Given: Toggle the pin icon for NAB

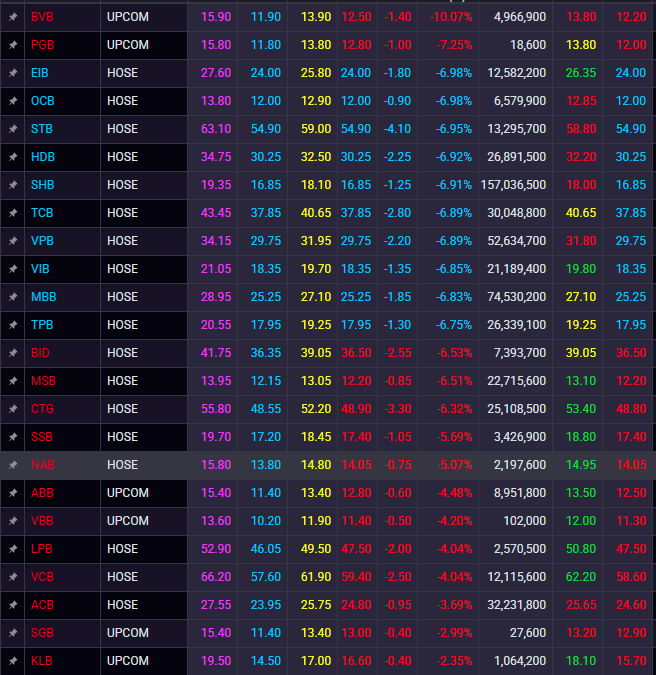Looking at the screenshot, I should tap(12, 465).
